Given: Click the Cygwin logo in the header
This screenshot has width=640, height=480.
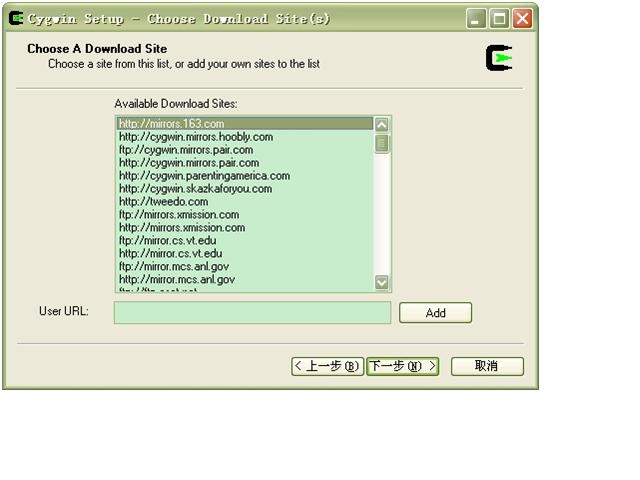Looking at the screenshot, I should [x=499, y=58].
